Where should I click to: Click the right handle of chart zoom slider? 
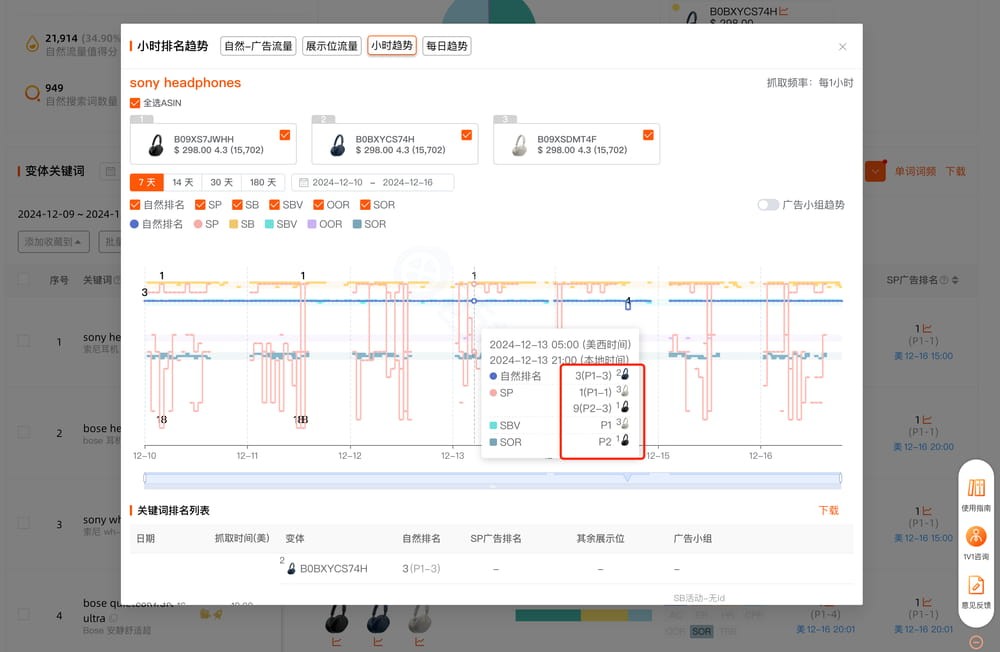(841, 478)
